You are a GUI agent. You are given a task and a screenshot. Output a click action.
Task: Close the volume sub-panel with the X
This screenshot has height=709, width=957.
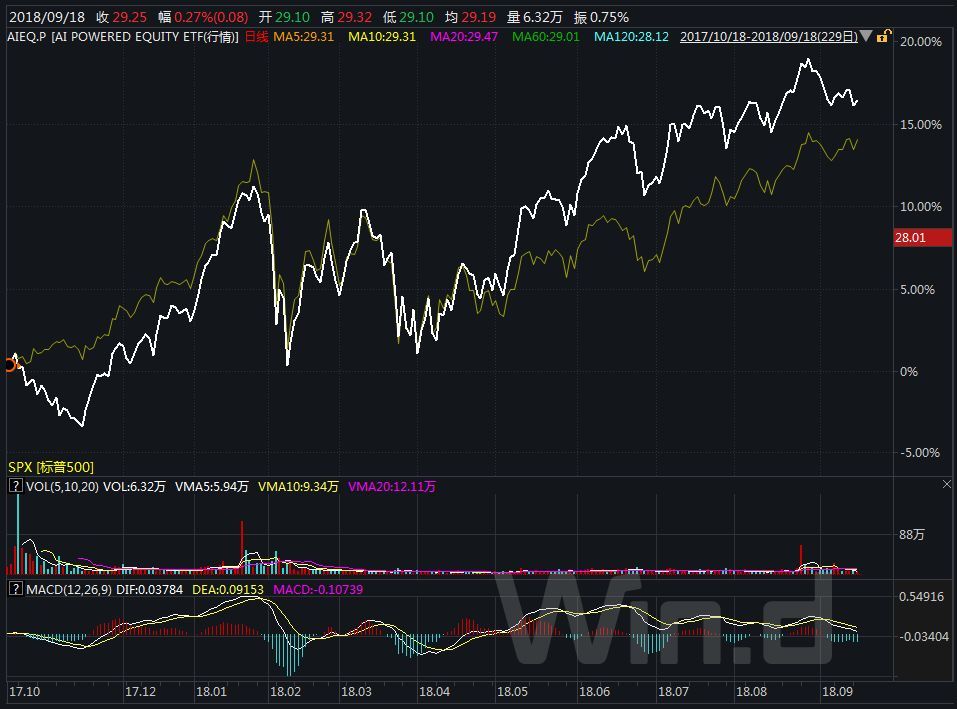(947, 484)
